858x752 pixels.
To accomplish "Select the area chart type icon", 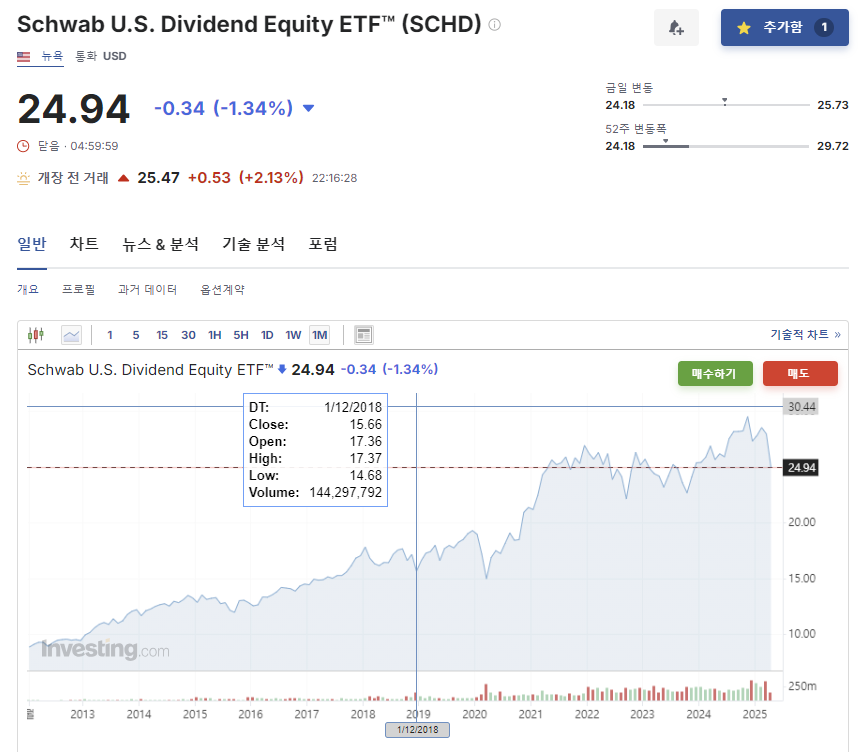I will [x=71, y=335].
